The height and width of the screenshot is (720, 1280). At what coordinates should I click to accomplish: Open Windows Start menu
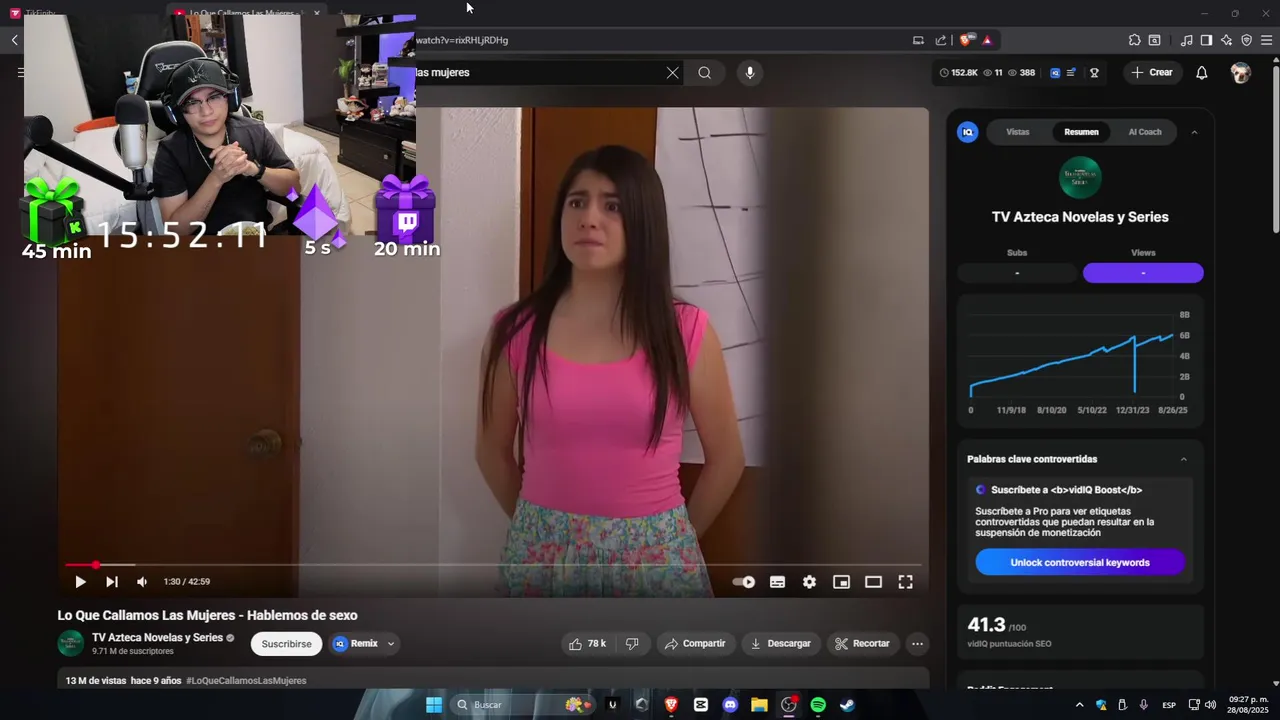[434, 705]
